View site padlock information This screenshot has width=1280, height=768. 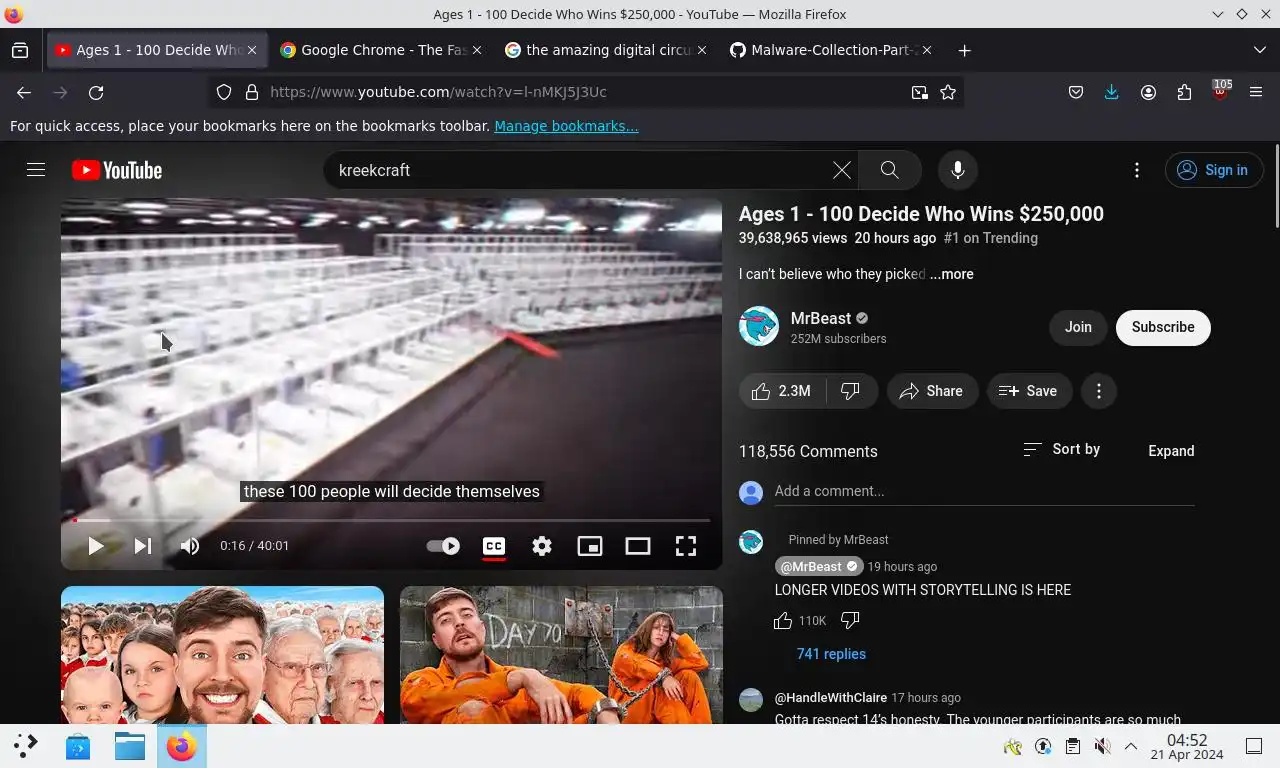(252, 92)
